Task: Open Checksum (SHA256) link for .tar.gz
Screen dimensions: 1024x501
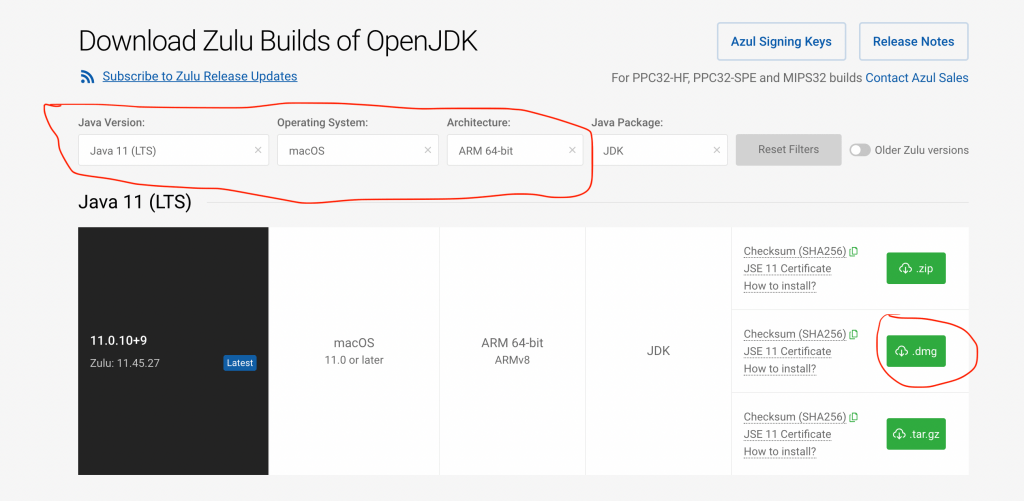Action: [795, 417]
